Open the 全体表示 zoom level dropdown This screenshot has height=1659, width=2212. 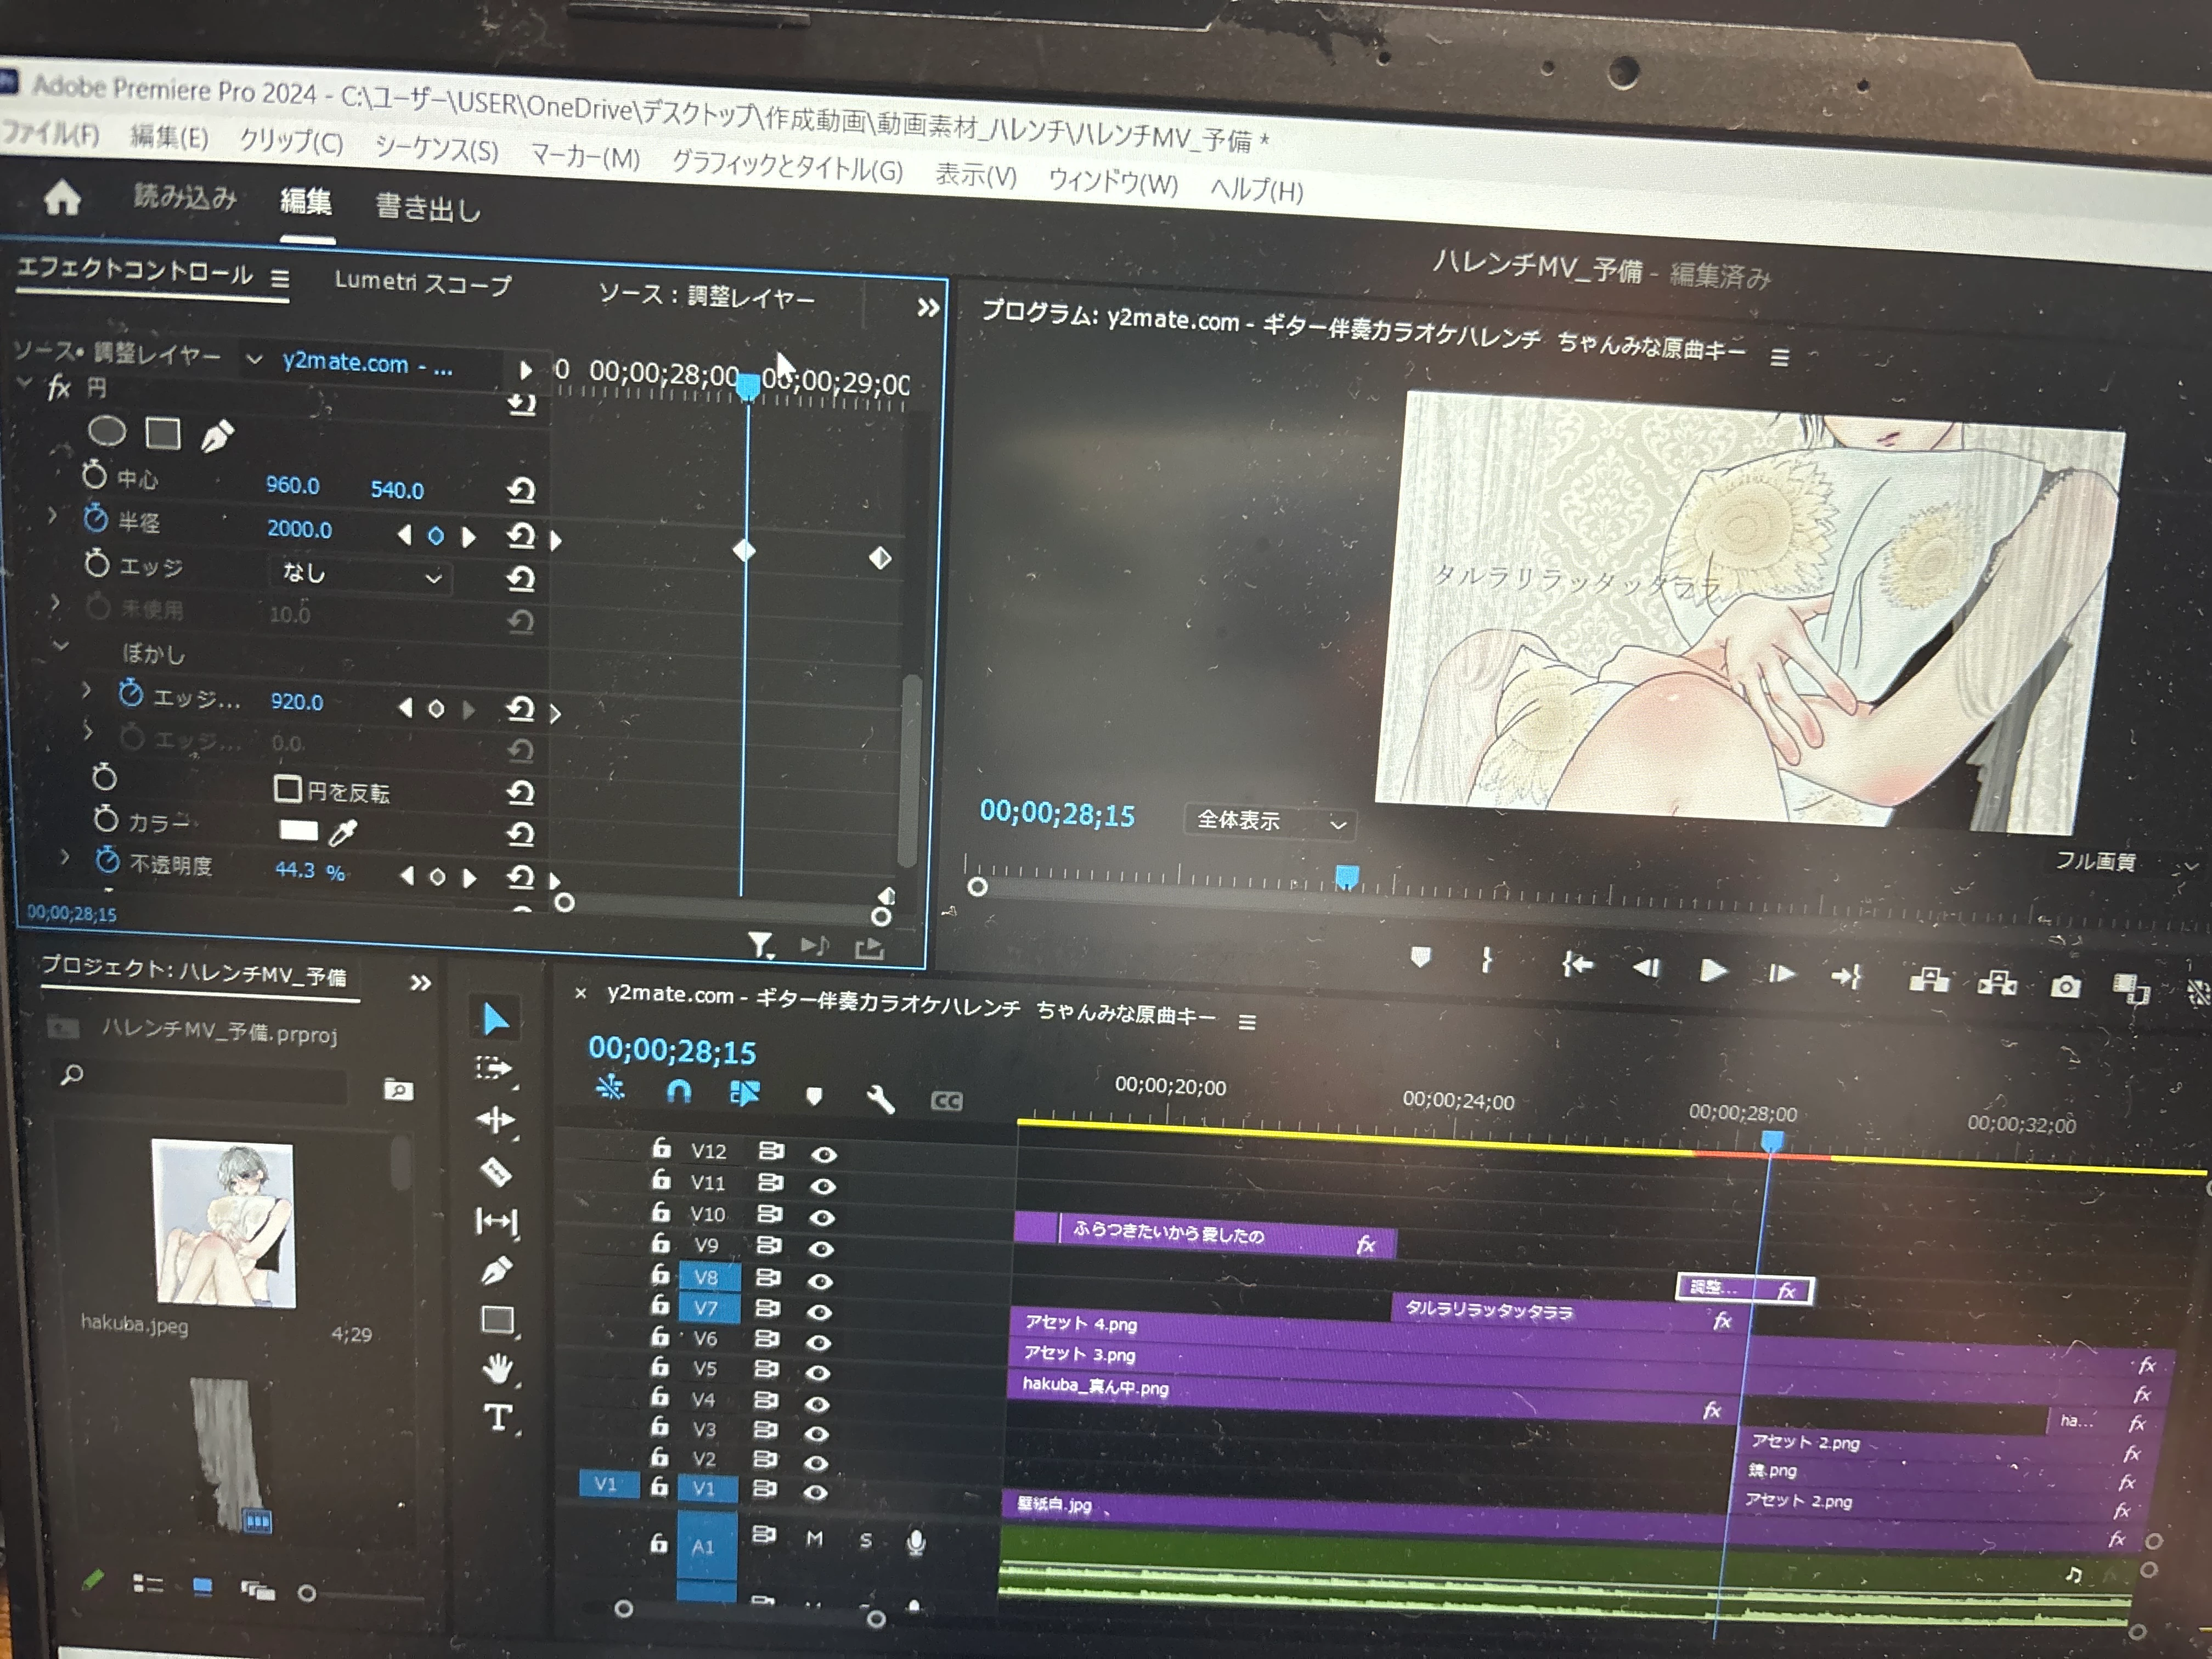pos(1270,822)
